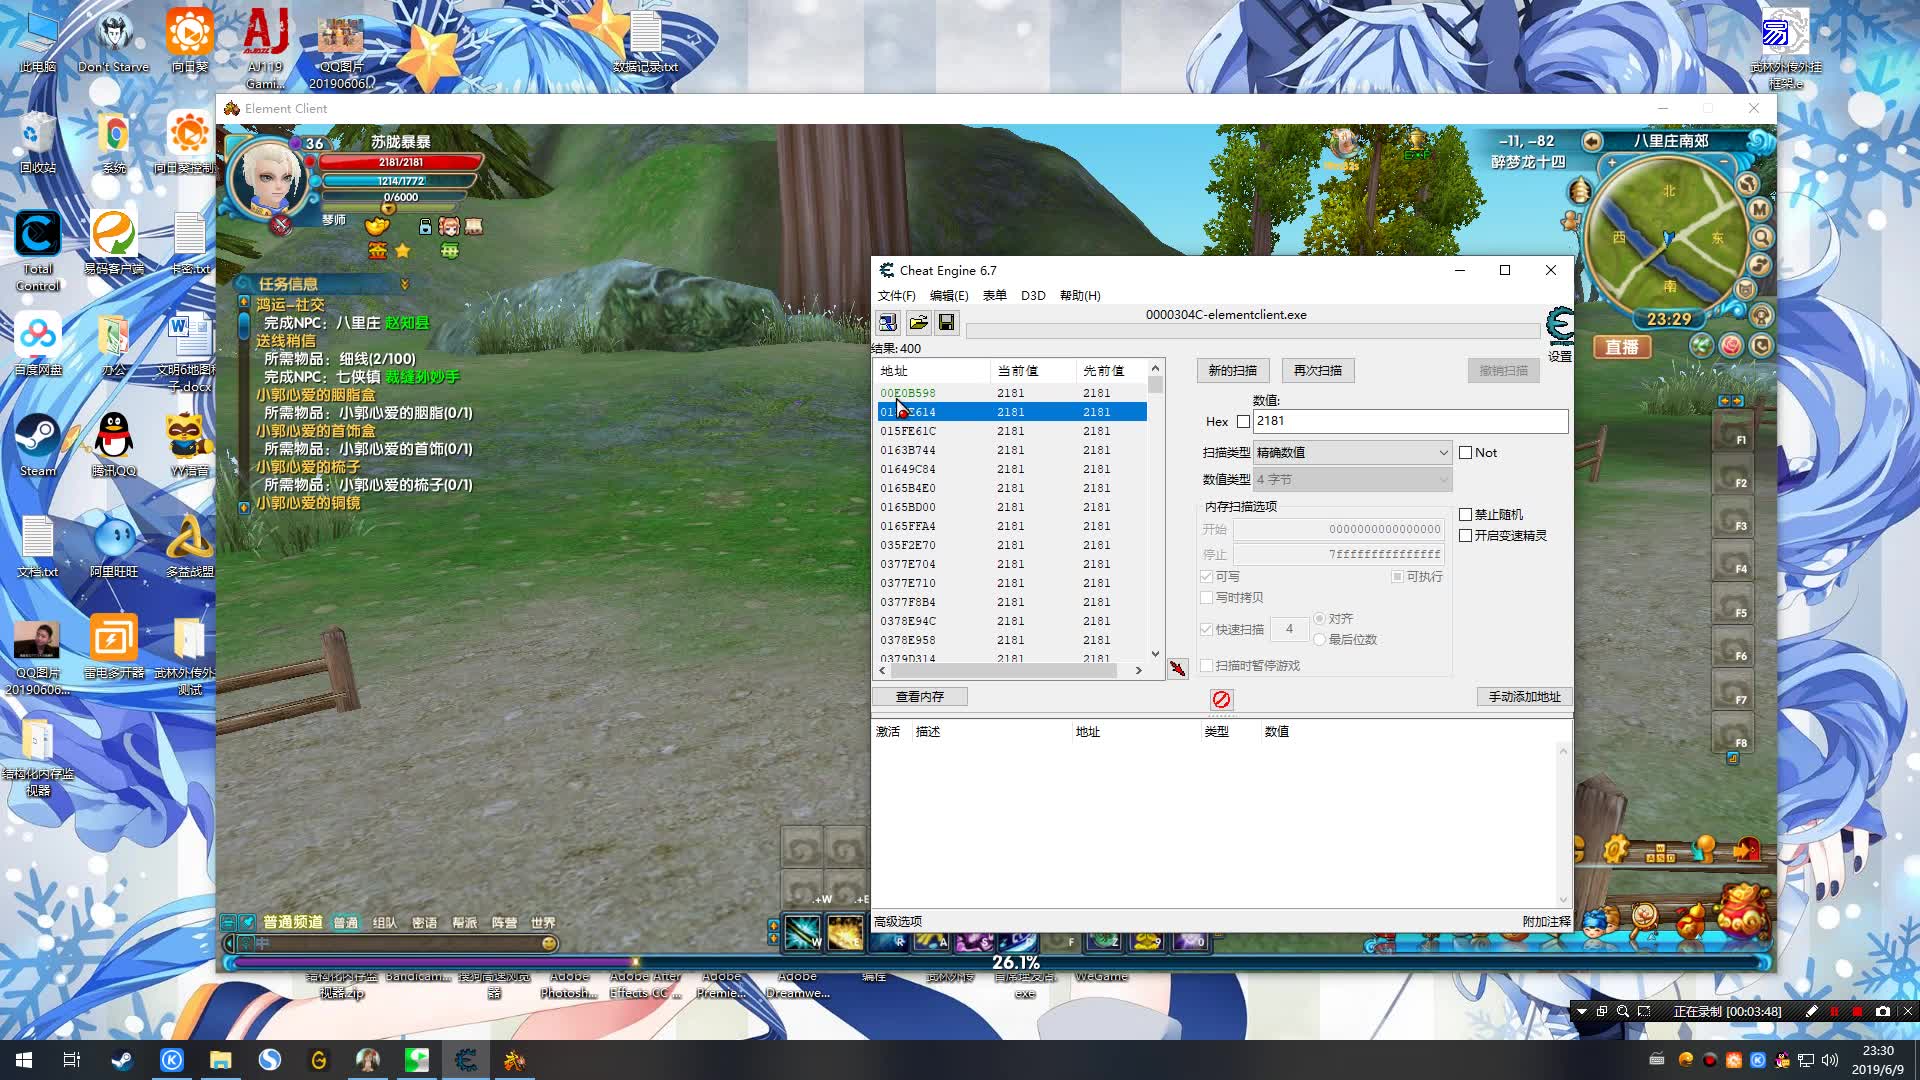The width and height of the screenshot is (1920, 1080).
Task: Click the red exit door icon in game
Action: [x=1746, y=850]
